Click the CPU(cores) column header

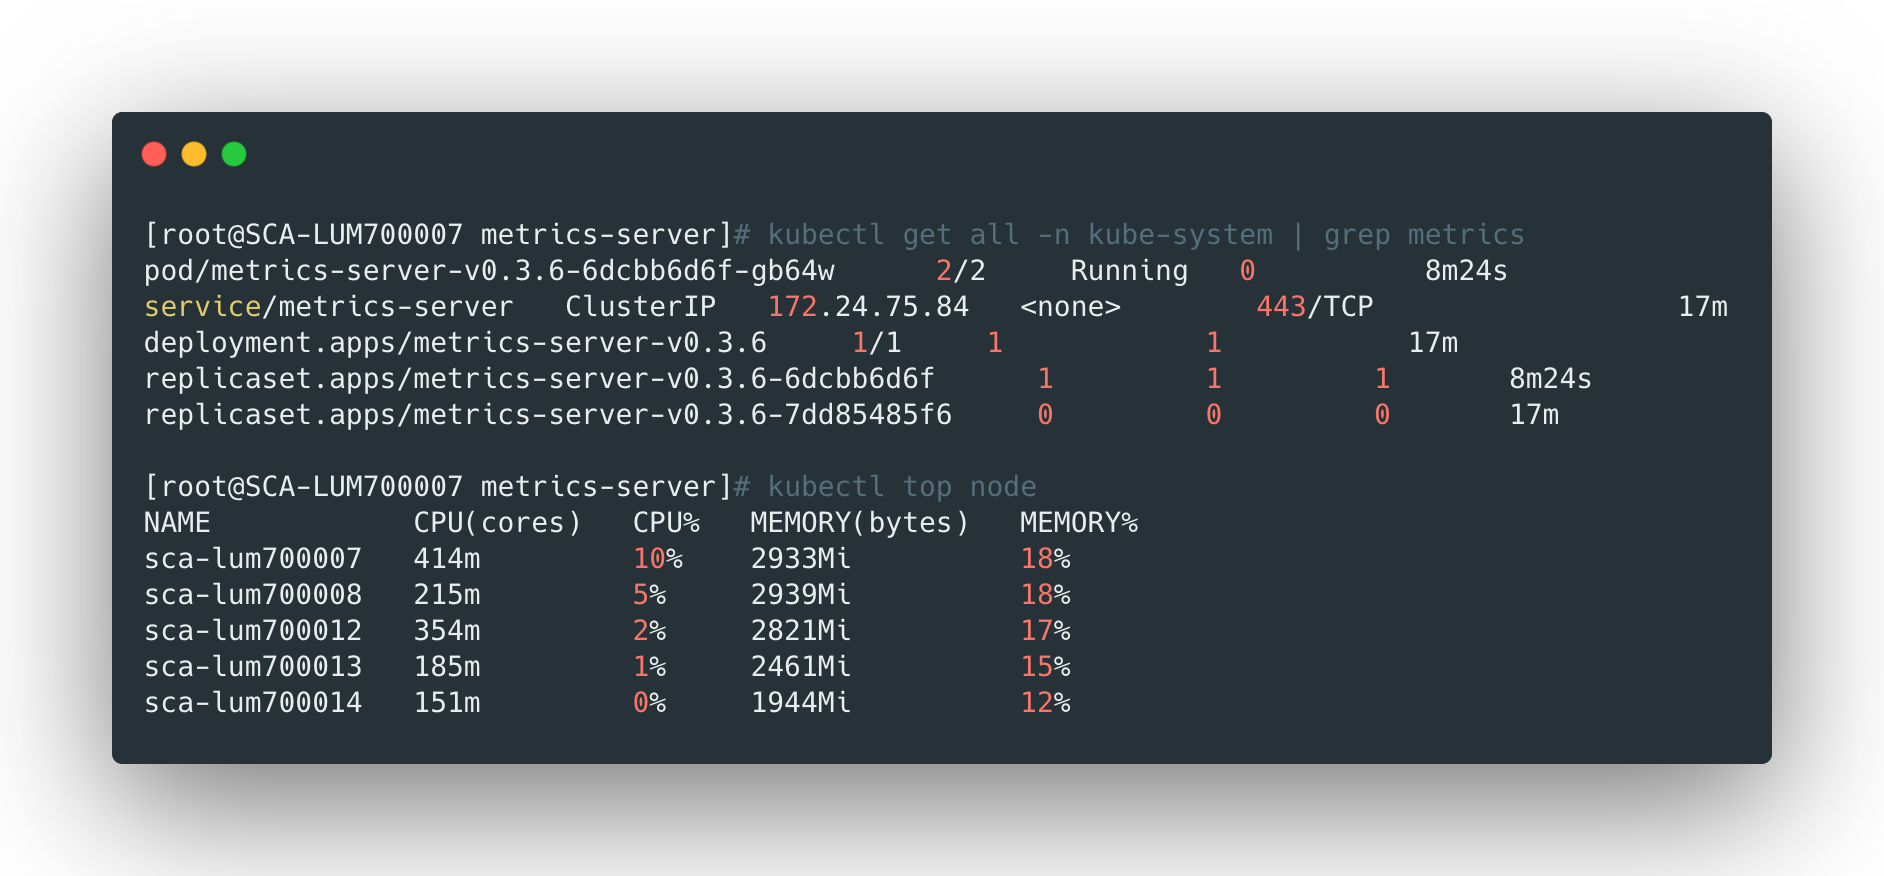click(497, 523)
